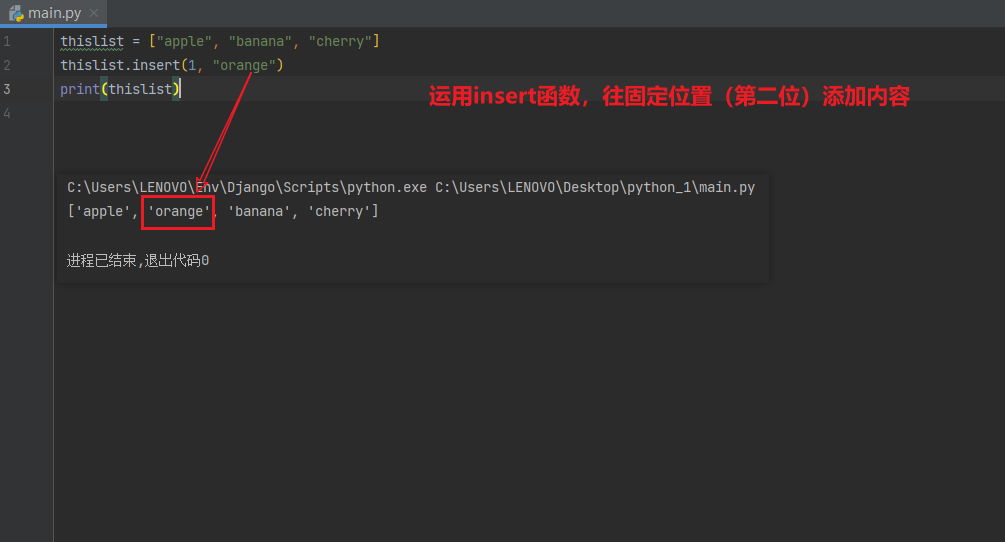Click the main.py path in console output
Viewport: 1005px width, 542px height.
(x=595, y=188)
